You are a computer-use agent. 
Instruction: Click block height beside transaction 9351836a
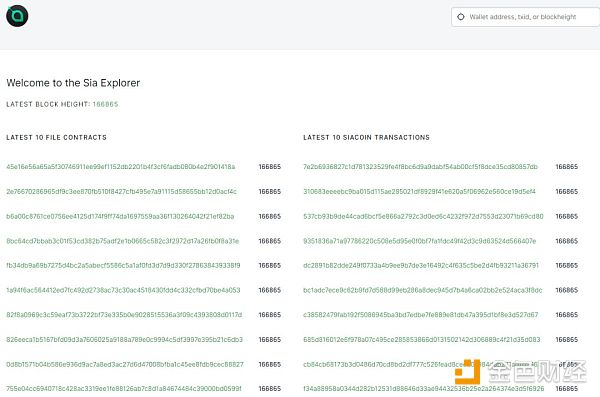(567, 241)
